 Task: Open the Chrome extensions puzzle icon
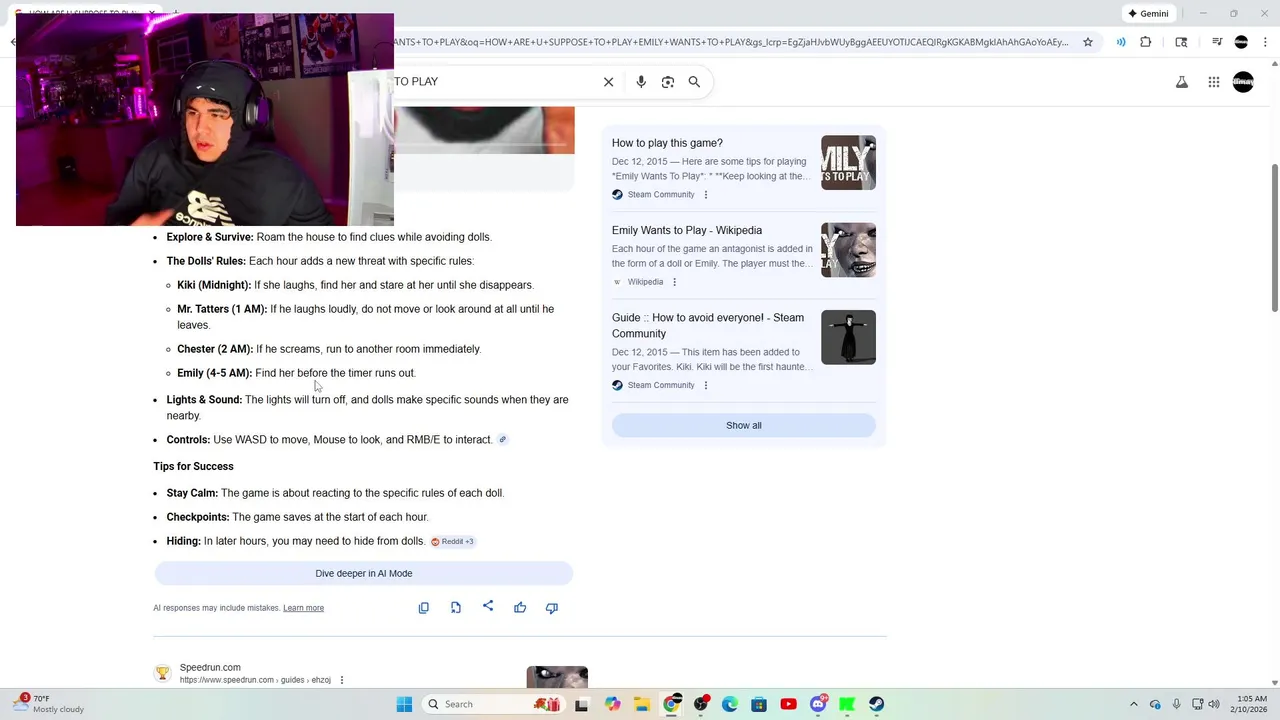coord(1146,42)
